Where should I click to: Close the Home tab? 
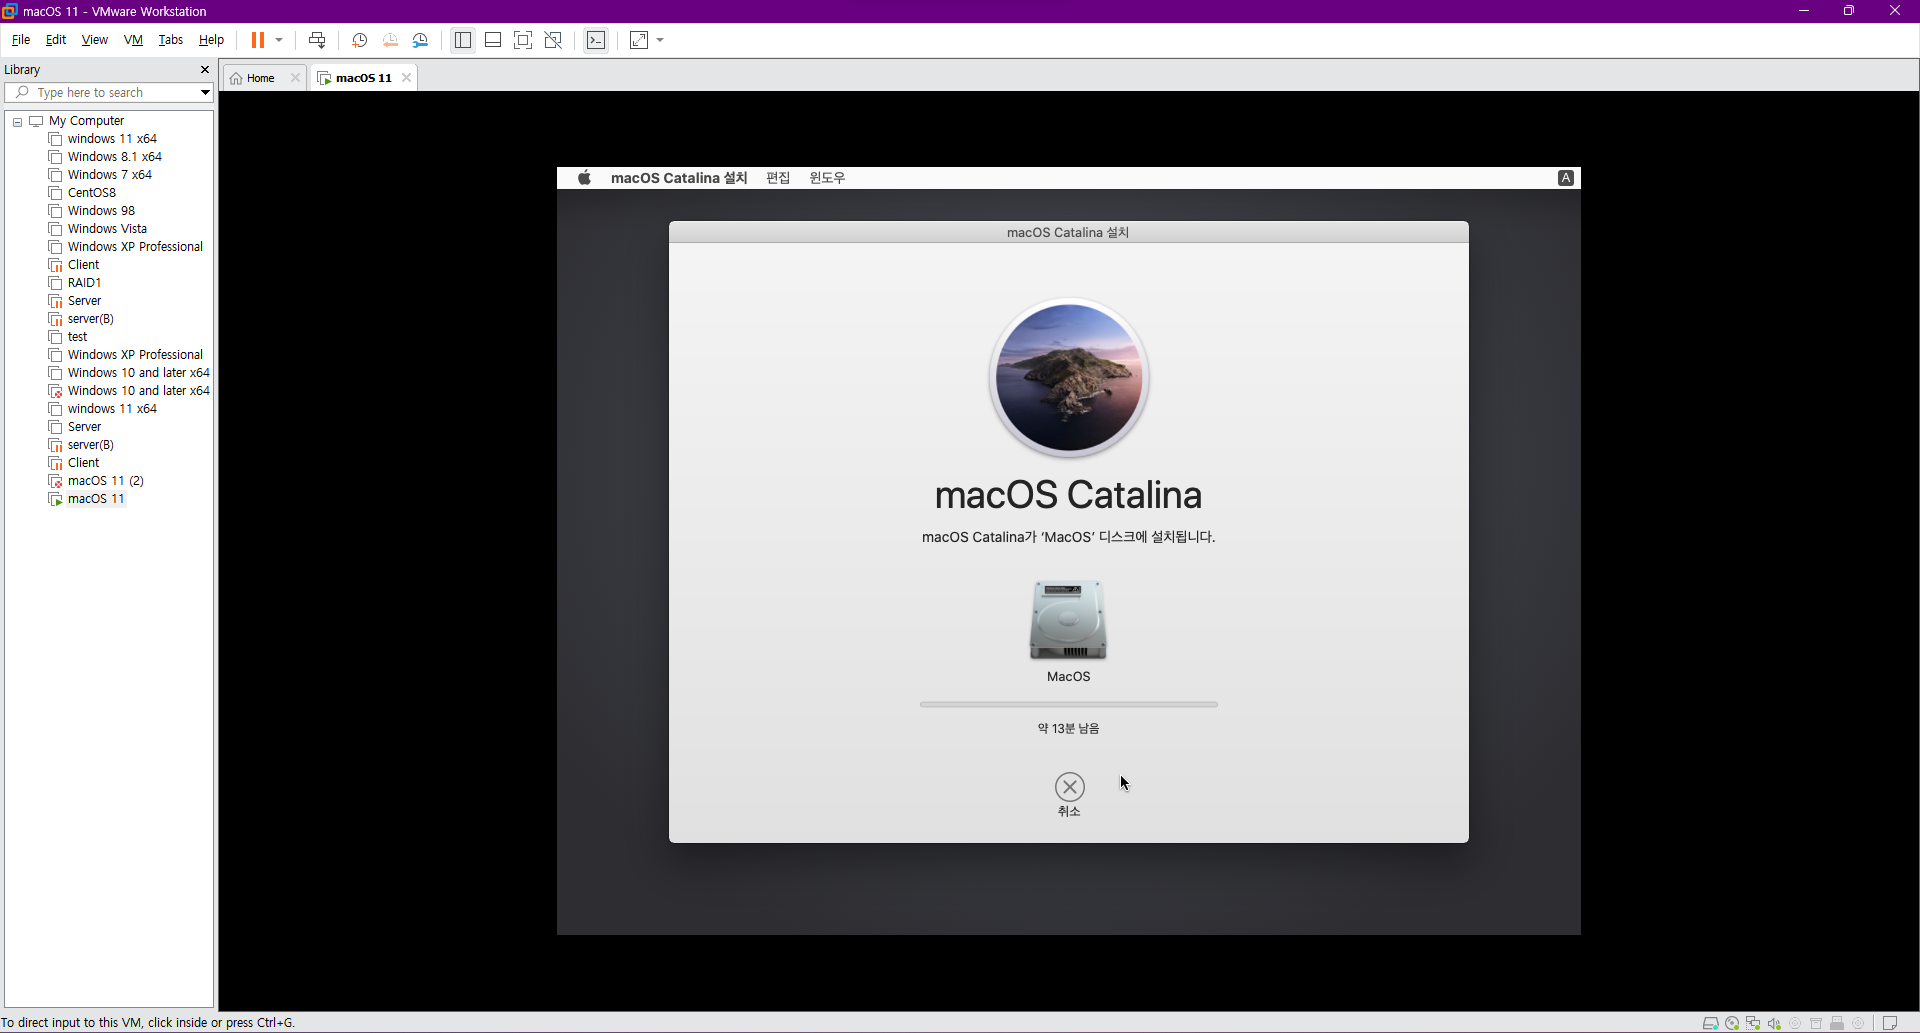pyautogui.click(x=295, y=78)
